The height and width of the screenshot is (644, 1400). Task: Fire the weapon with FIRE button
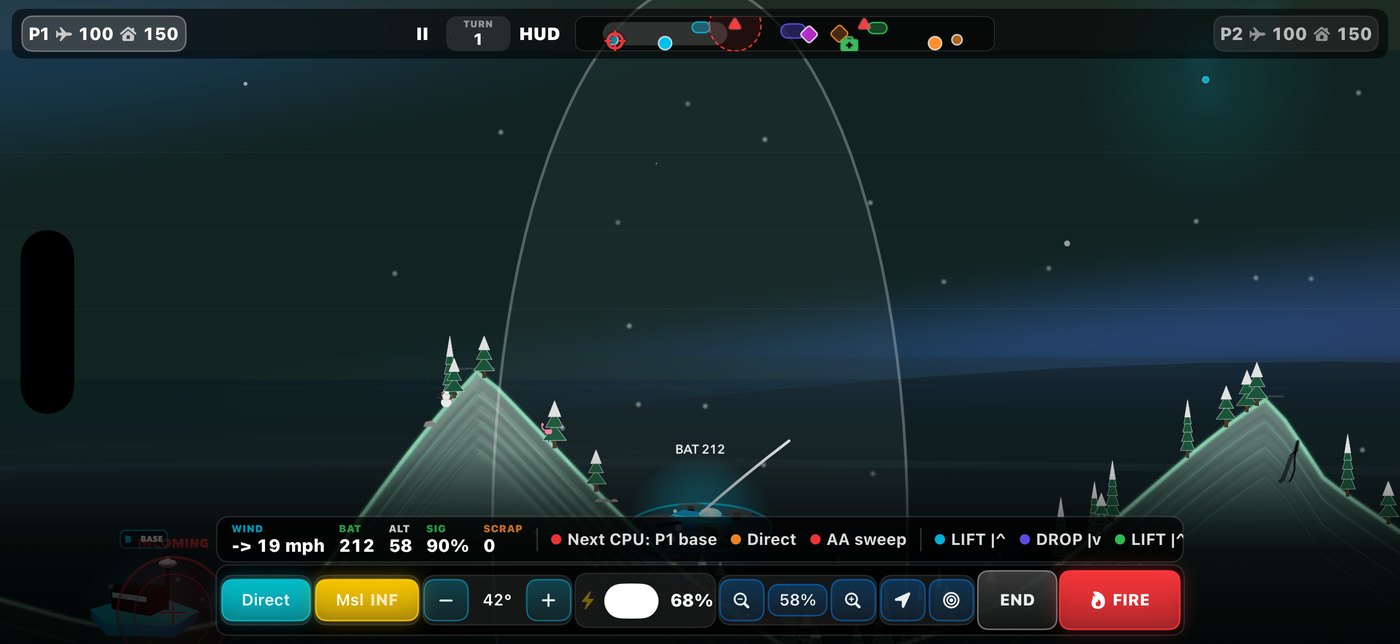pyautogui.click(x=1120, y=600)
